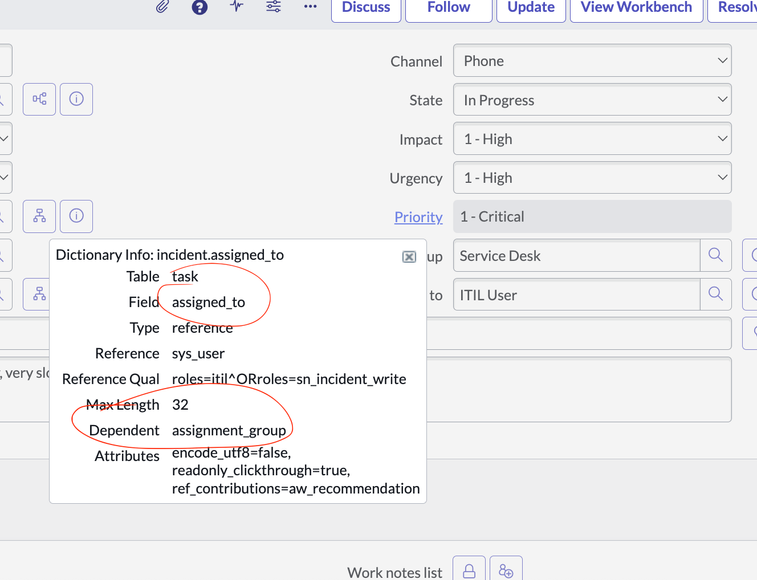The width and height of the screenshot is (757, 580).
Task: Open the more options ellipsis menu
Action: coord(310,7)
